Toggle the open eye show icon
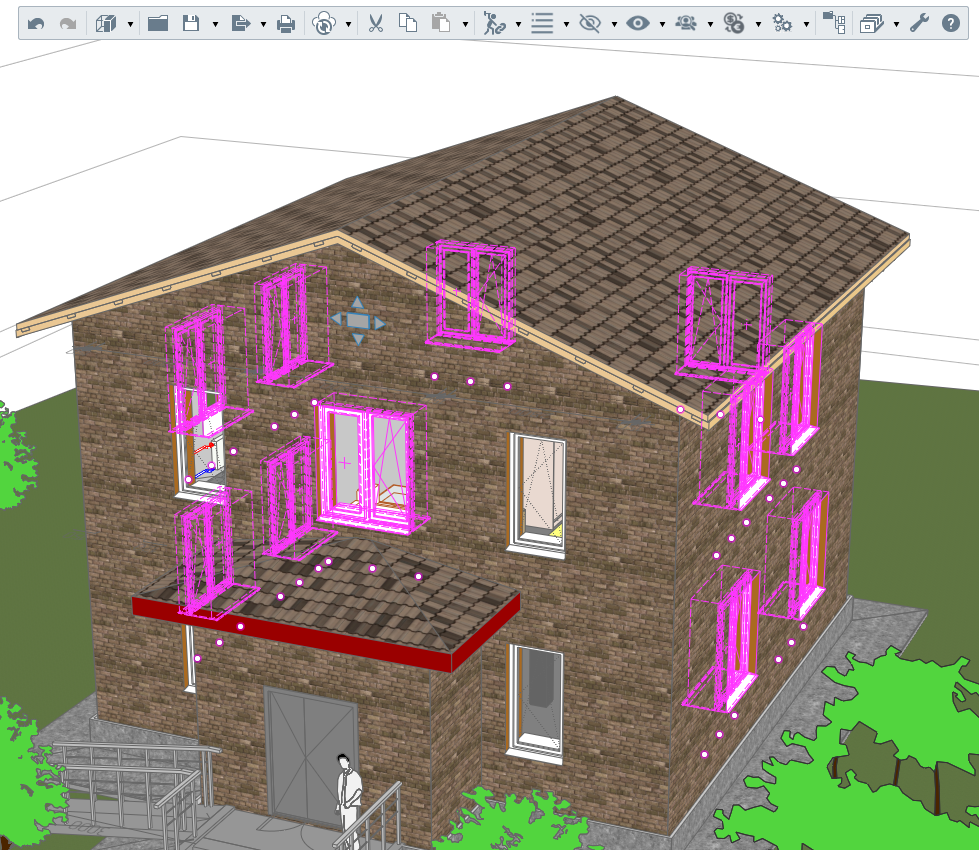This screenshot has width=979, height=850. click(x=637, y=24)
